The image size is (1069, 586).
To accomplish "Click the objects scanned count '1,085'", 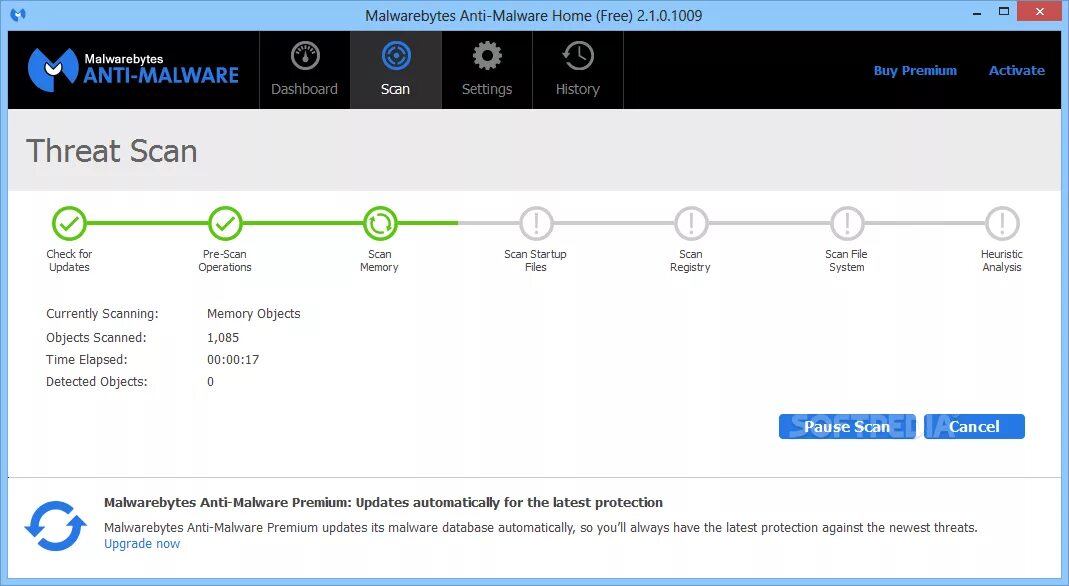I will pyautogui.click(x=223, y=337).
